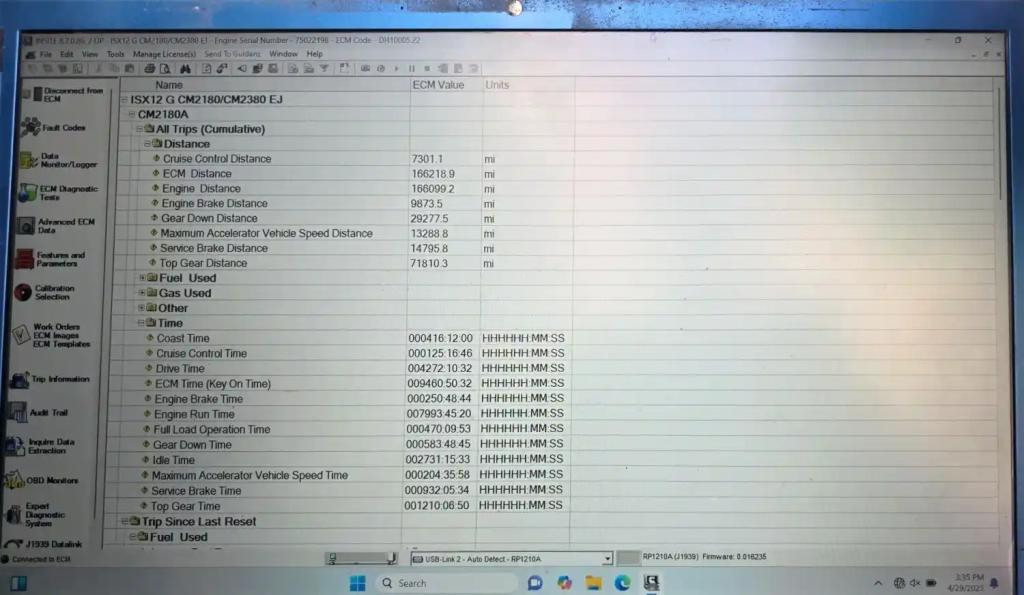This screenshot has height=595, width=1024.
Task: Click the binoculars Find toolbar icon
Action: [185, 69]
